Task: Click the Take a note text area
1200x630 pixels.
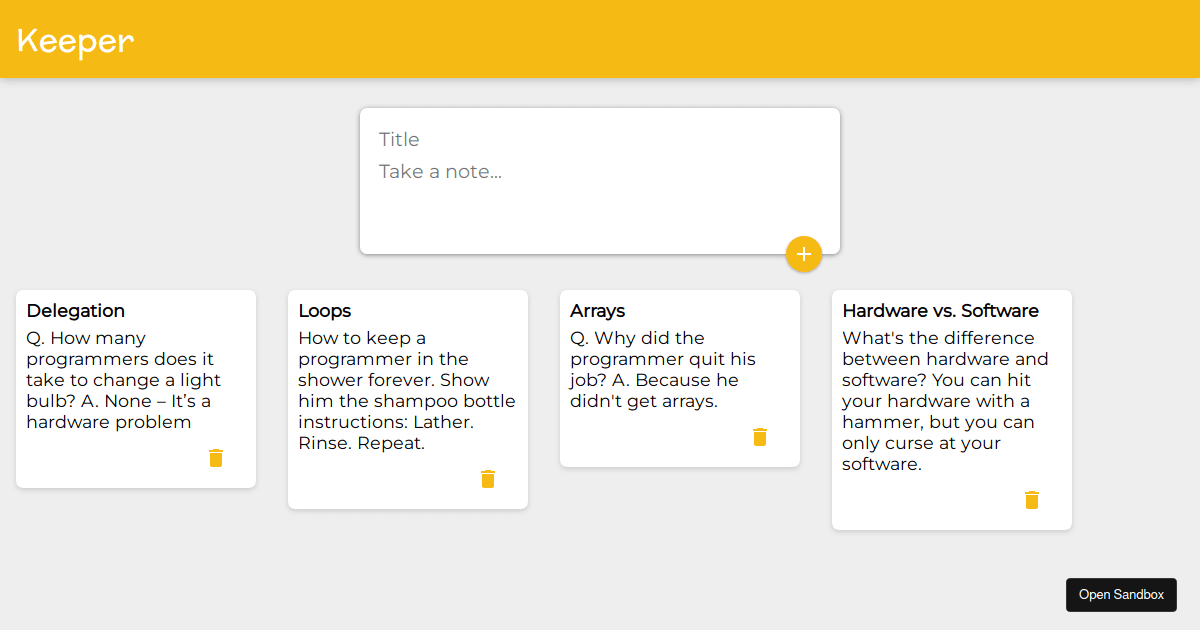Action: (x=500, y=171)
